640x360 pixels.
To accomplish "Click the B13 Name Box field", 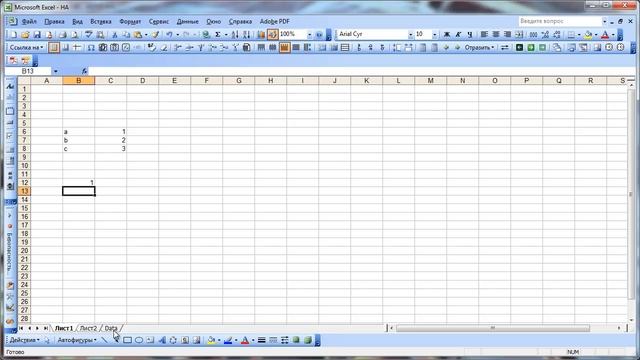I will pyautogui.click(x=28, y=71).
